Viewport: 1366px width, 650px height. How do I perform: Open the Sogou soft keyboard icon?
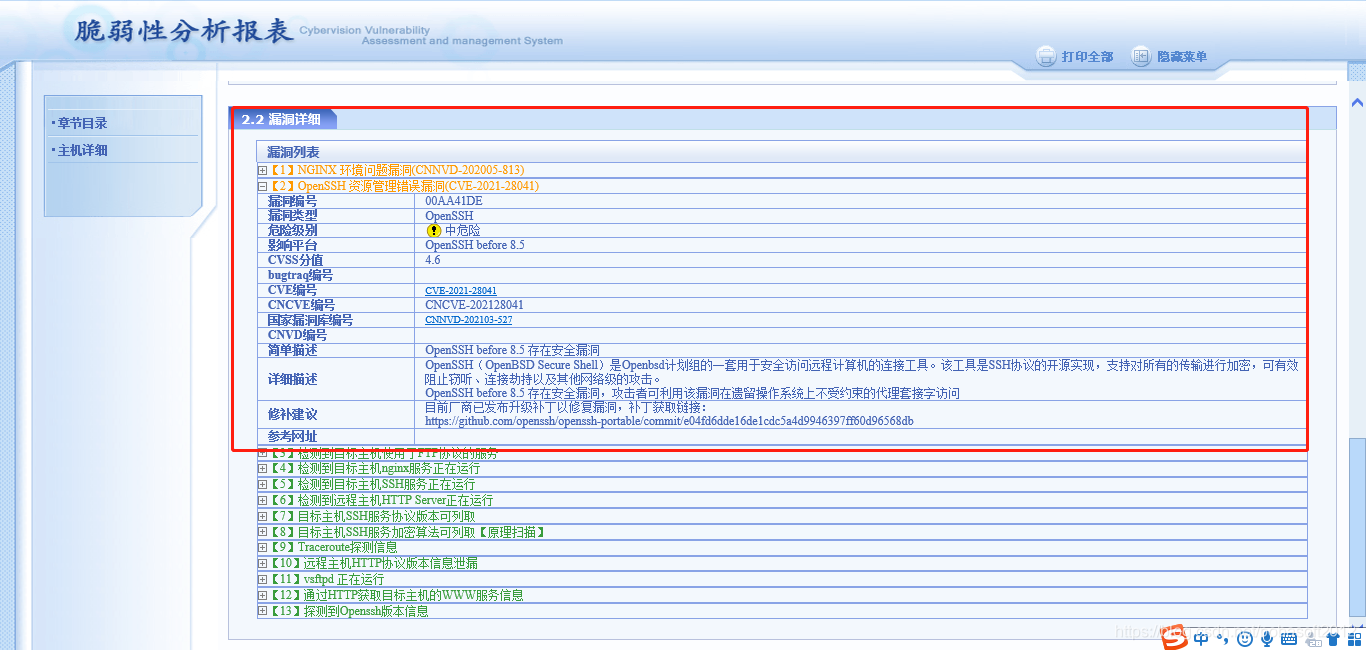[x=1289, y=638]
